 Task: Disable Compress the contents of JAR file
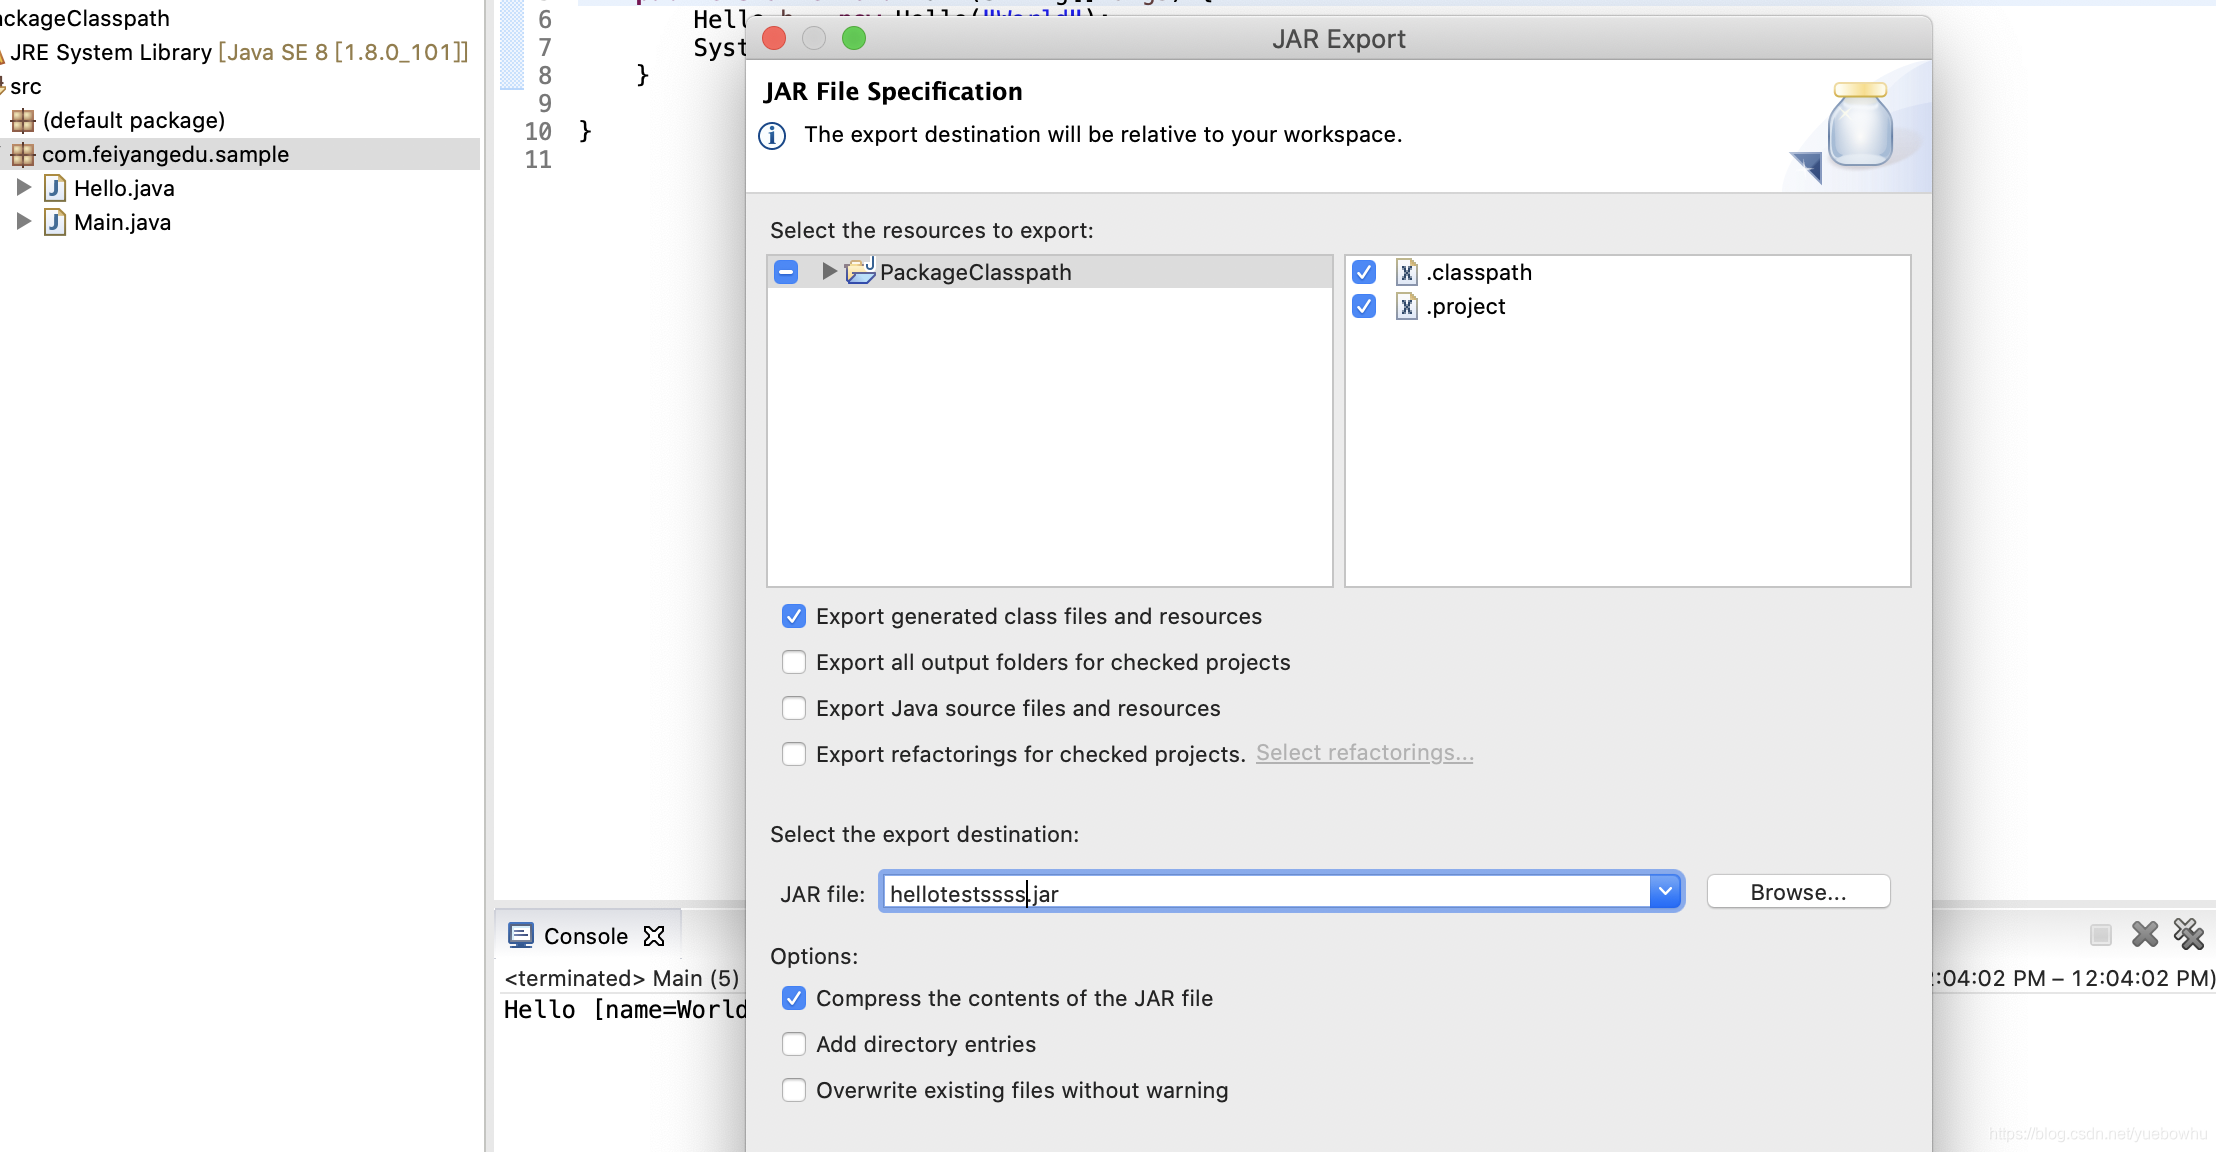pyautogui.click(x=794, y=998)
